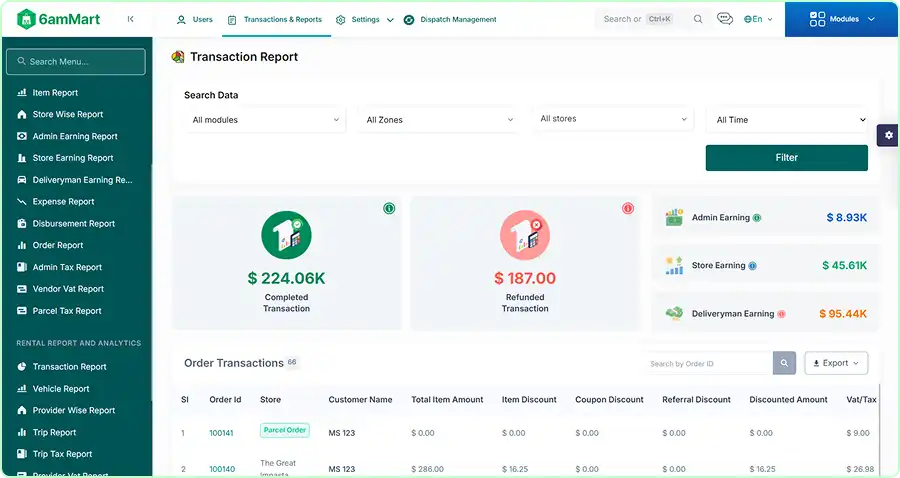Open the Users tab

pyautogui.click(x=195, y=20)
